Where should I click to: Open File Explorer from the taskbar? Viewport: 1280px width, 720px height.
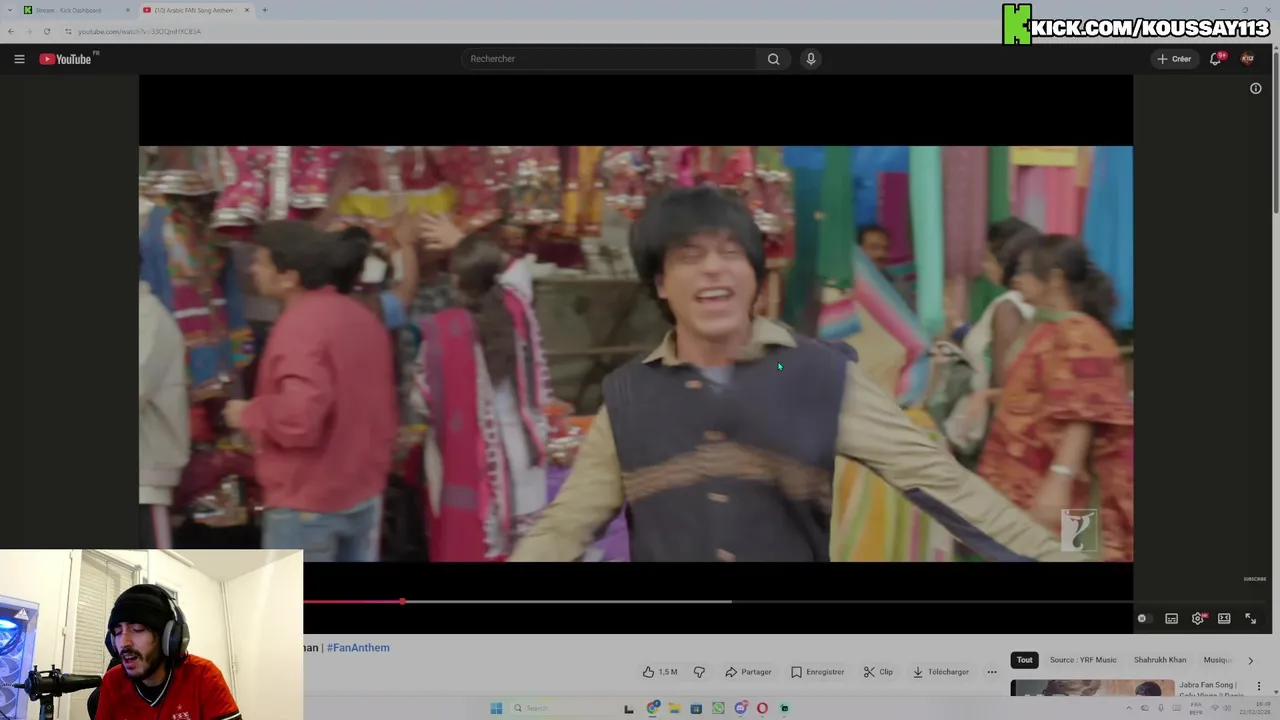[674, 708]
